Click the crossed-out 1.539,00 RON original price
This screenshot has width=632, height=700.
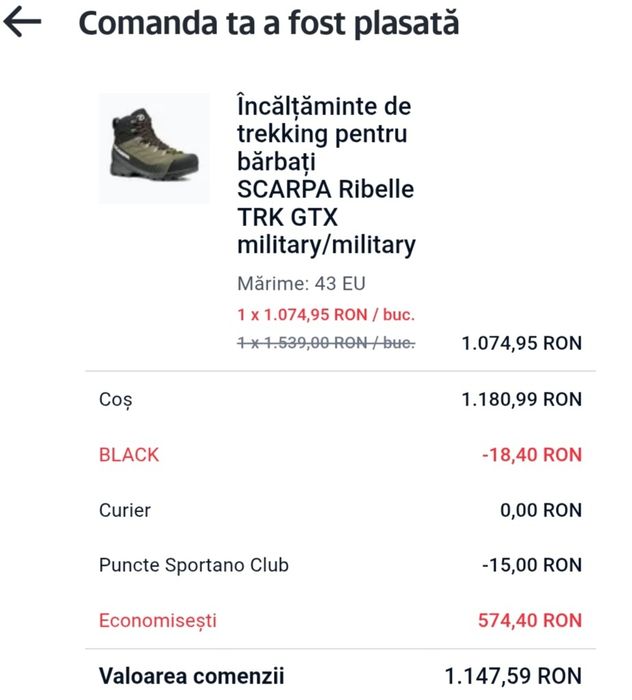pyautogui.click(x=326, y=343)
